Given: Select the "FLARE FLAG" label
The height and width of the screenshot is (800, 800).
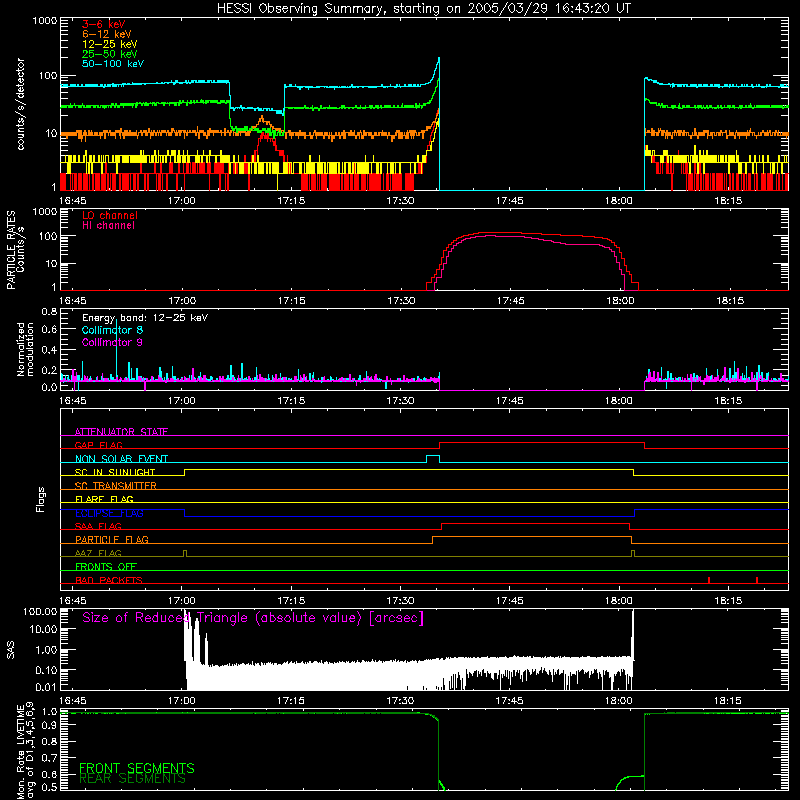Looking at the screenshot, I should tap(104, 499).
